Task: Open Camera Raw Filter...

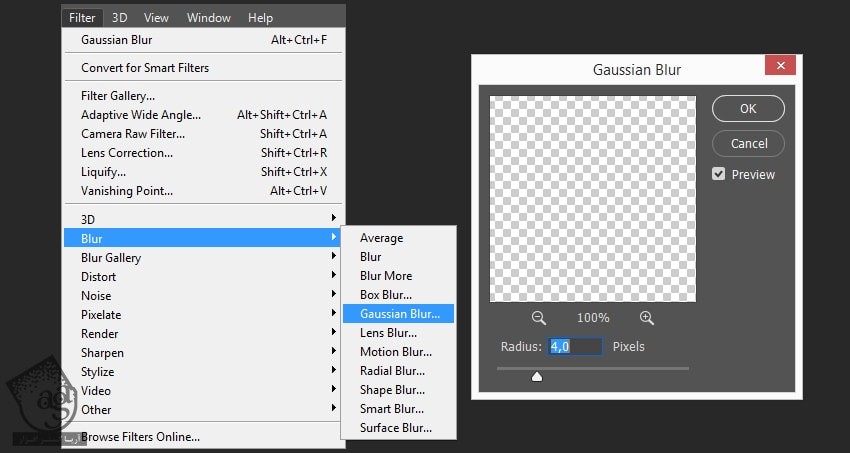Action: point(133,134)
